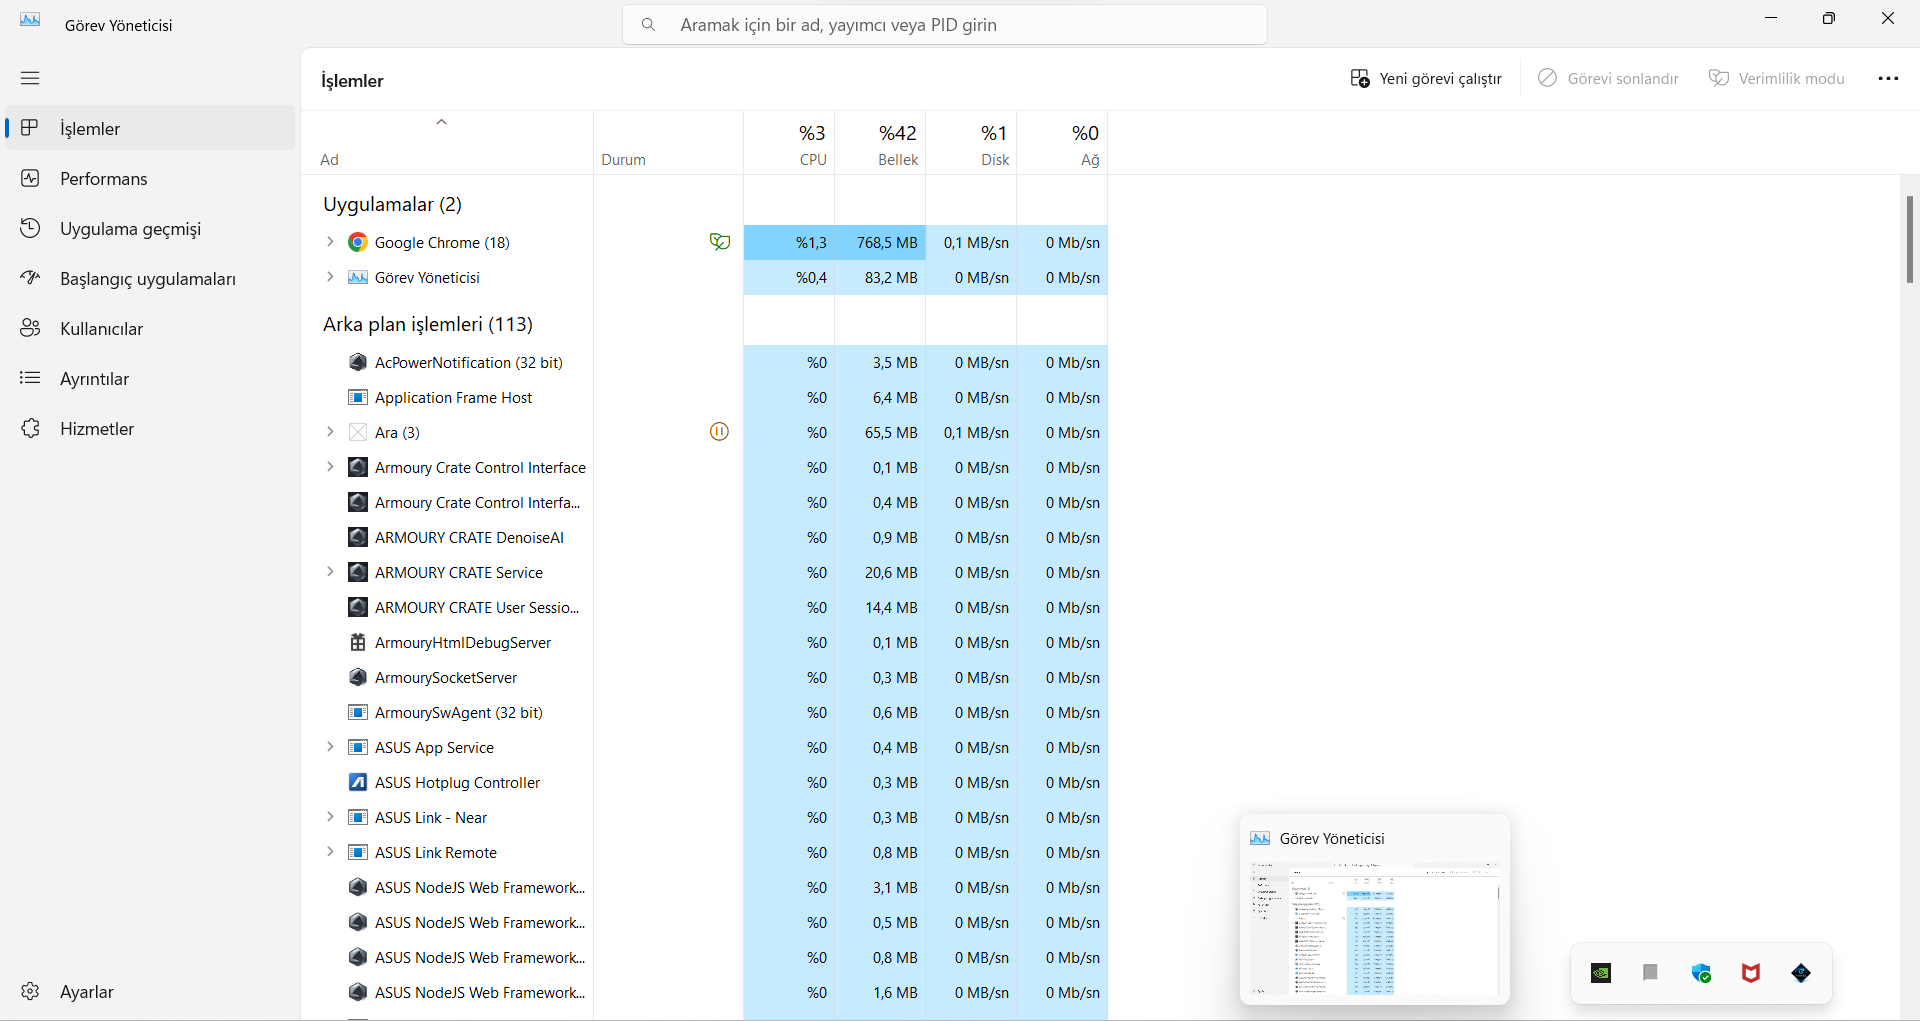
Task: Expand the Ara (3) process group
Action: pos(330,432)
